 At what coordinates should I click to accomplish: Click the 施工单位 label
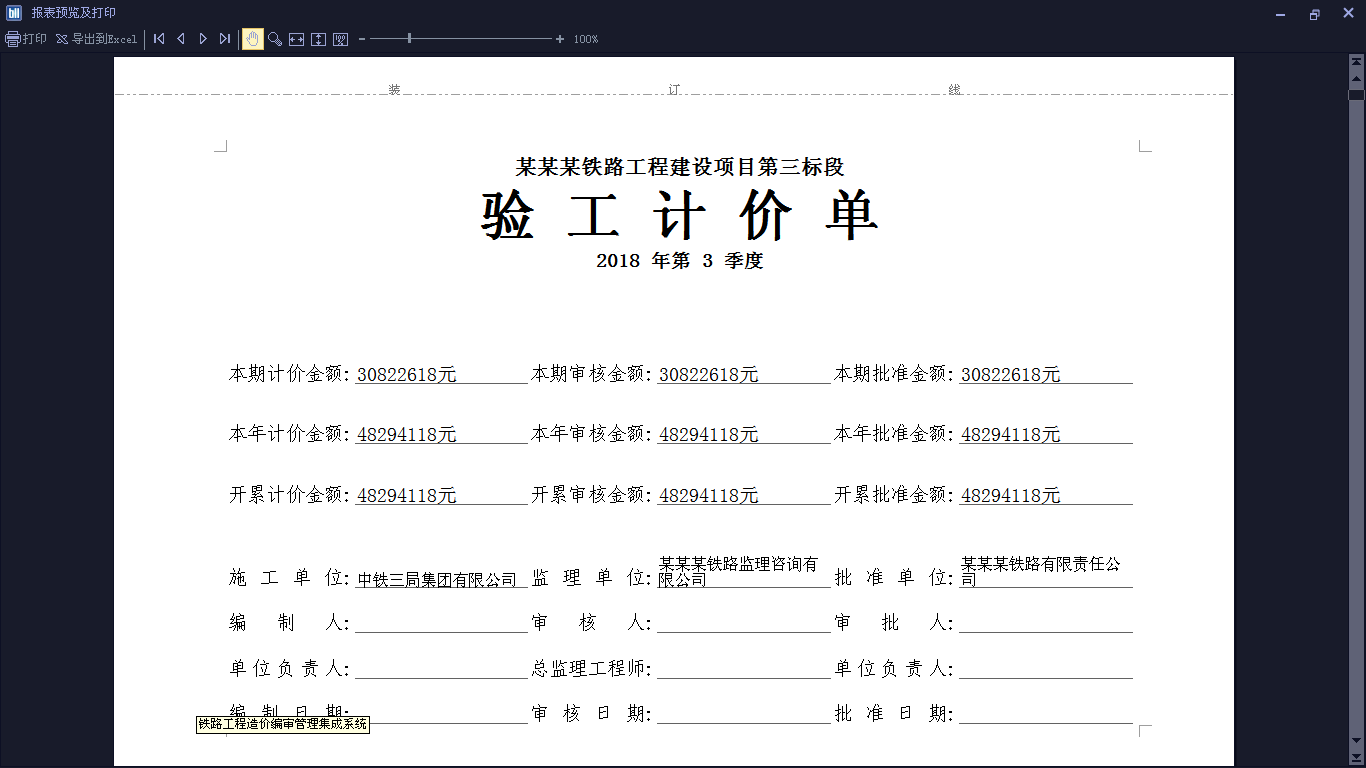(x=289, y=578)
